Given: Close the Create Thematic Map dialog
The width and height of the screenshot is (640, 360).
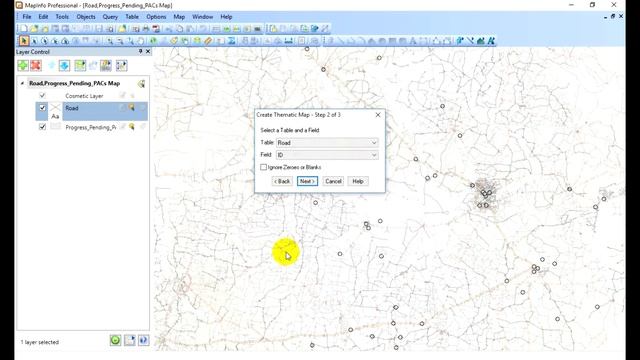Looking at the screenshot, I should tap(378, 115).
